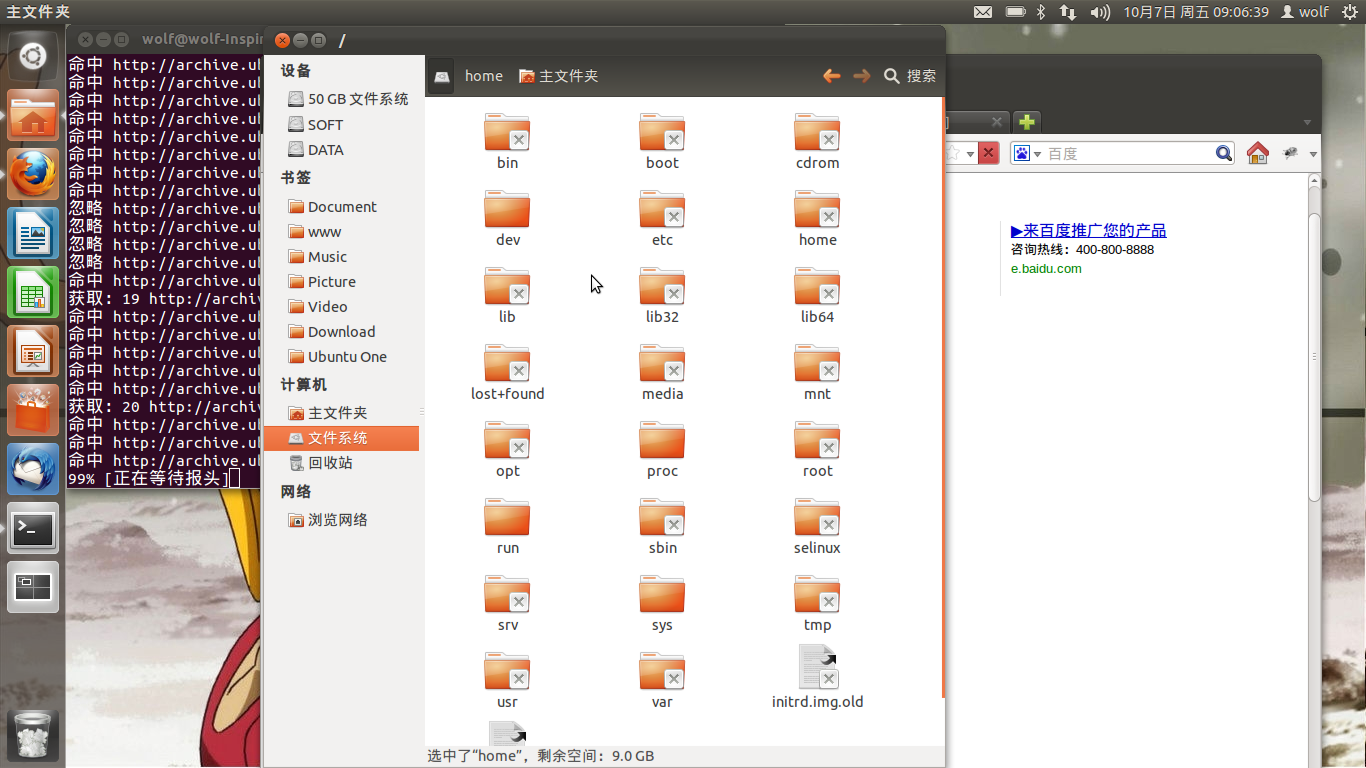
Task: Open the Music bookmark
Action: [317, 256]
